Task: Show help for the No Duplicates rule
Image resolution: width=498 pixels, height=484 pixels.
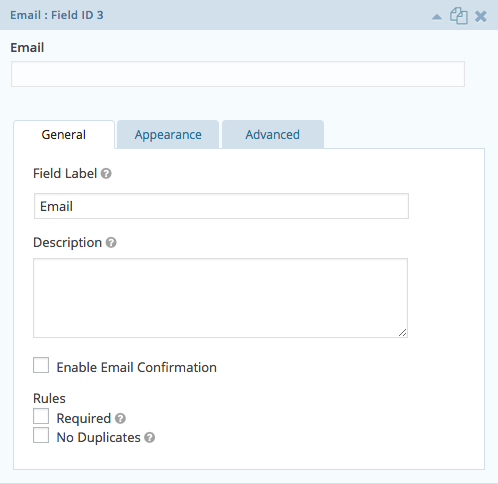Action: [x=150, y=437]
